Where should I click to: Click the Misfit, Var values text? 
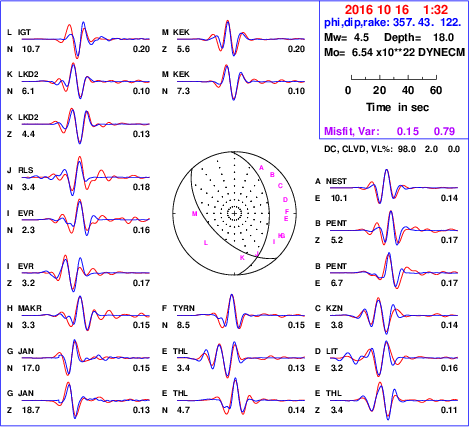[390, 131]
